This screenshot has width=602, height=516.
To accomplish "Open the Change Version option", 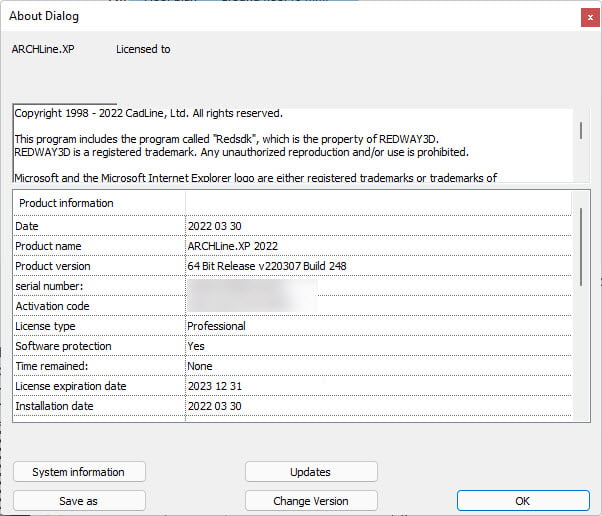I will [x=311, y=501].
